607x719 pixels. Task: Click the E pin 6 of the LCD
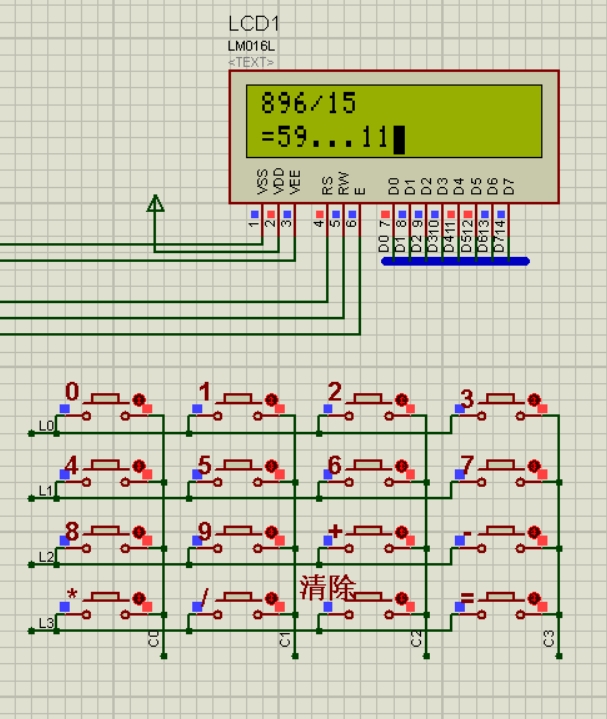pyautogui.click(x=359, y=220)
